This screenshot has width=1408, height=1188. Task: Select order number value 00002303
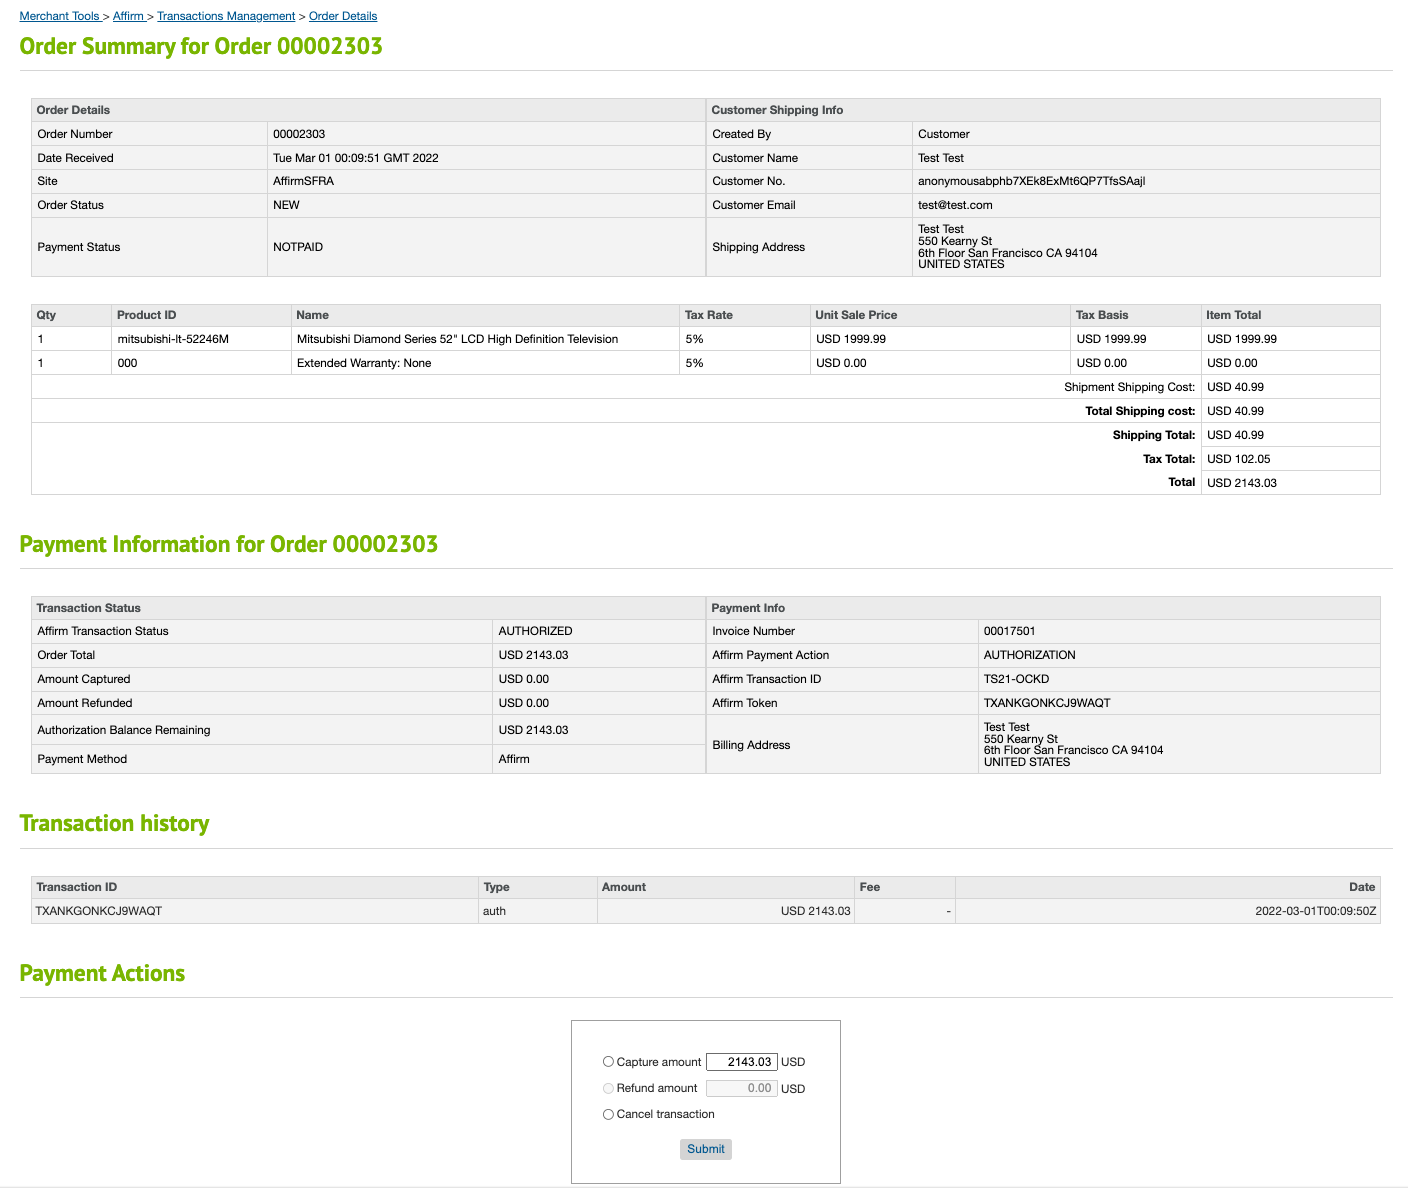(299, 134)
